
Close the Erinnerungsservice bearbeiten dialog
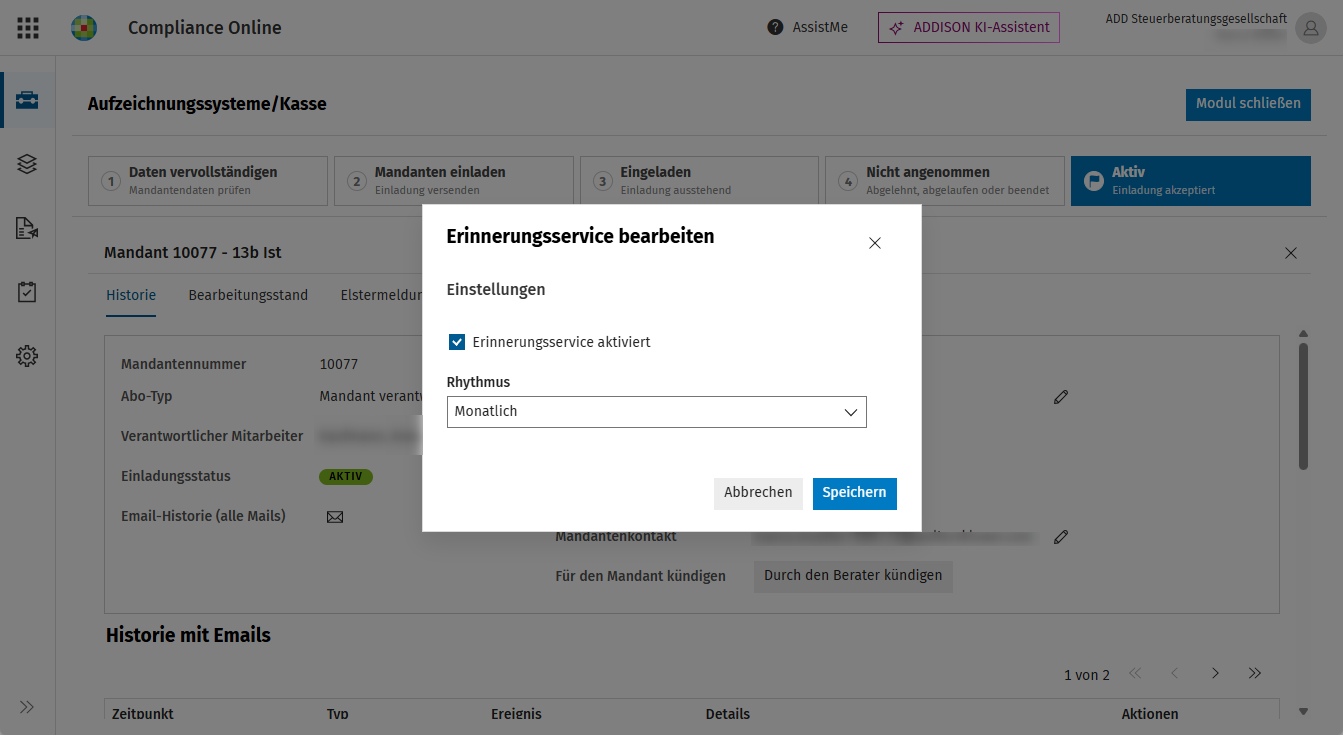click(875, 243)
